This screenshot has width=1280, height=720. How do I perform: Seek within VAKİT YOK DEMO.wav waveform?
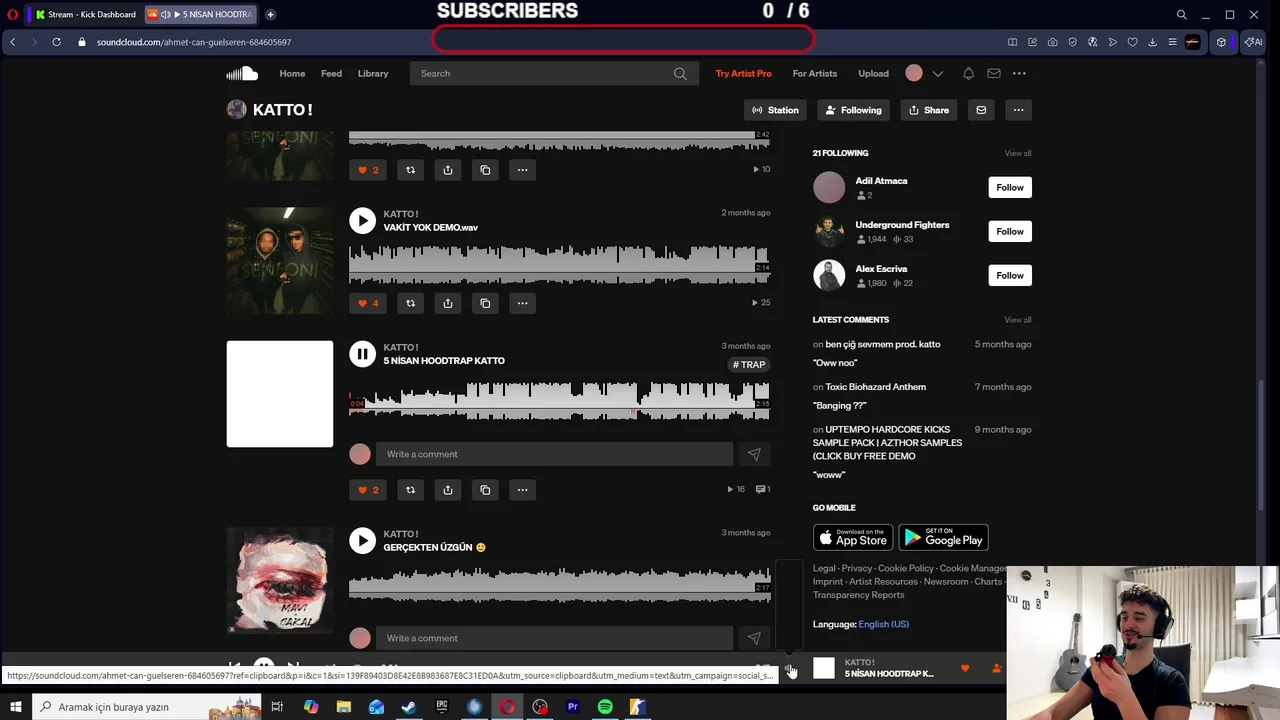(560, 265)
